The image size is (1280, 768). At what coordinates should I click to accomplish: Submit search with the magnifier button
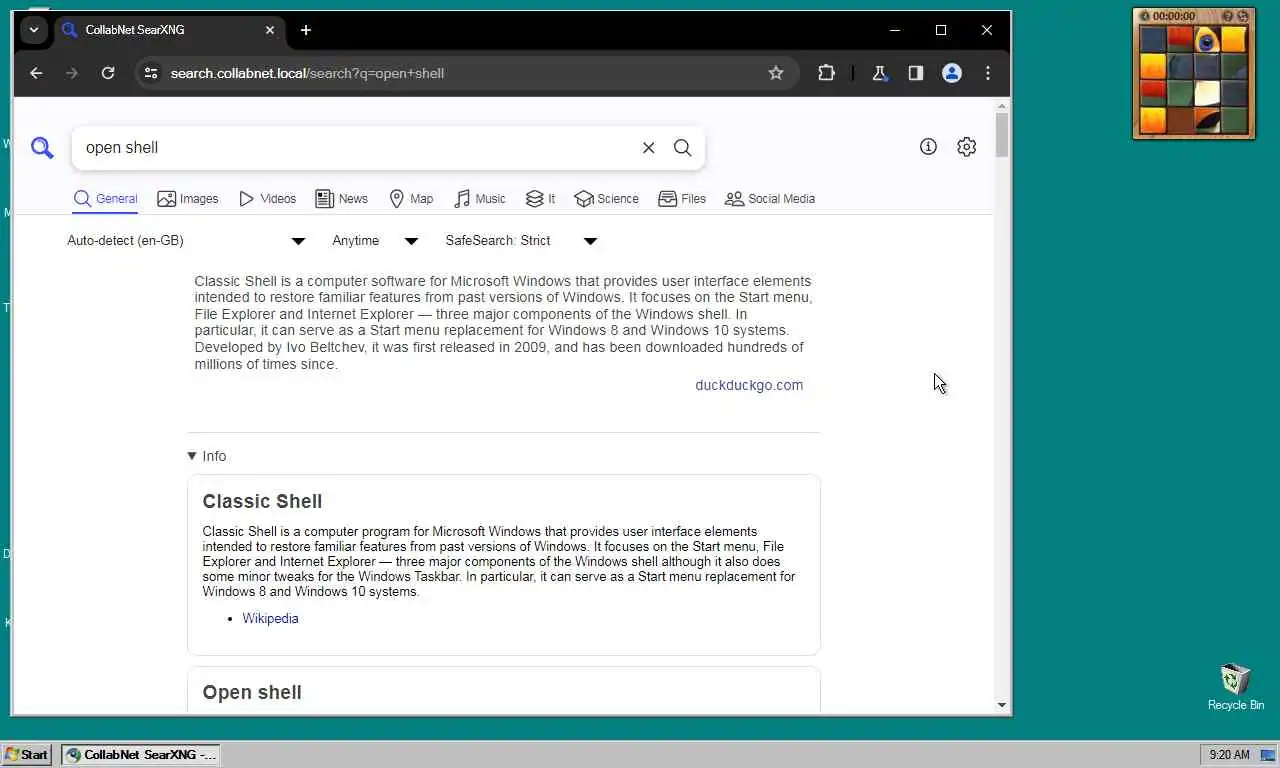click(x=683, y=148)
